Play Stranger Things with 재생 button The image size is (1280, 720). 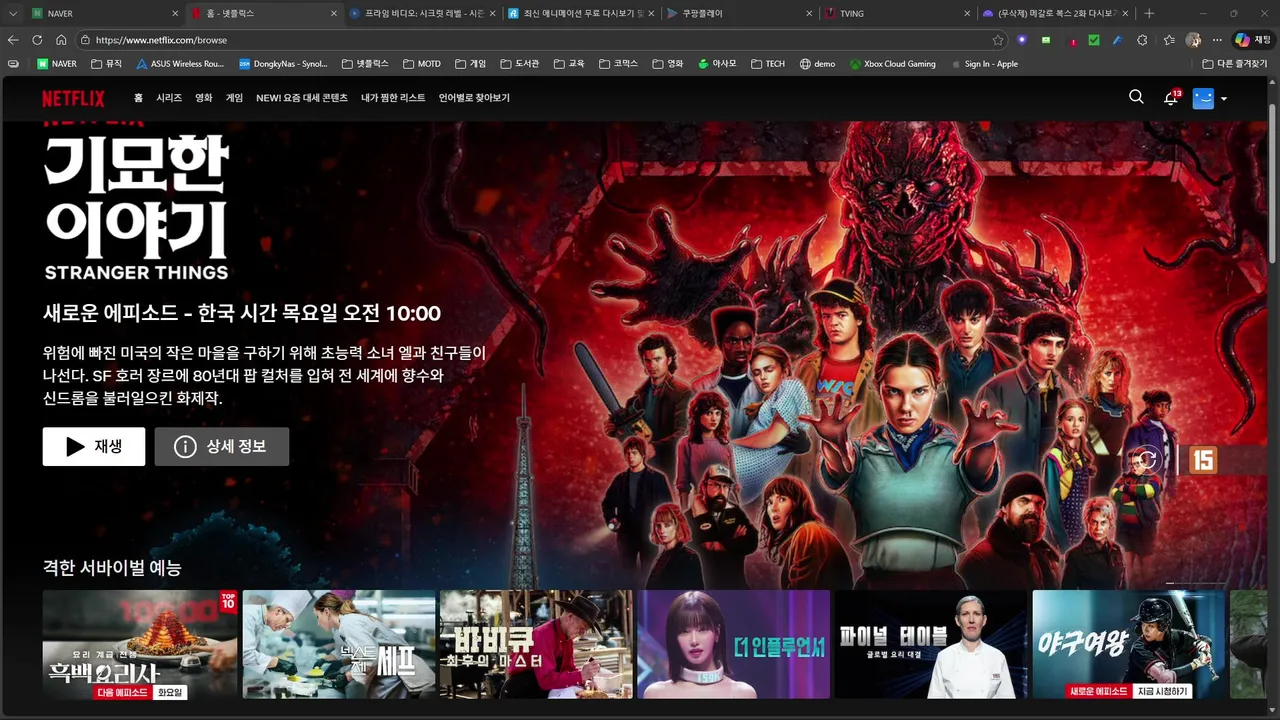point(94,447)
